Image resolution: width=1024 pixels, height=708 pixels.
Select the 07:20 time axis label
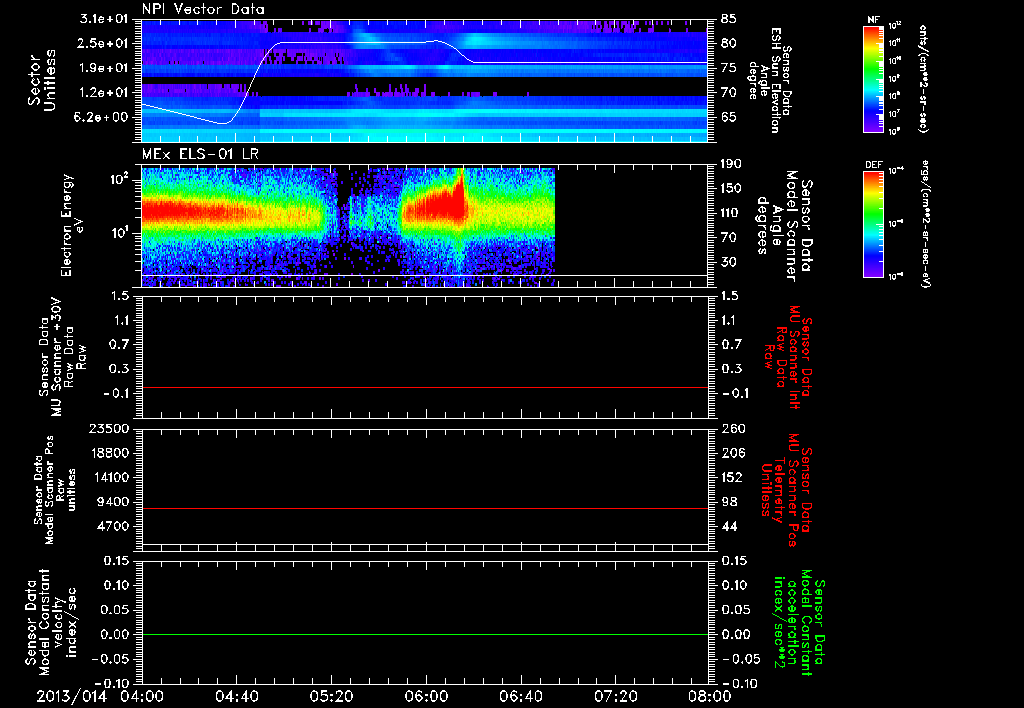[615, 696]
